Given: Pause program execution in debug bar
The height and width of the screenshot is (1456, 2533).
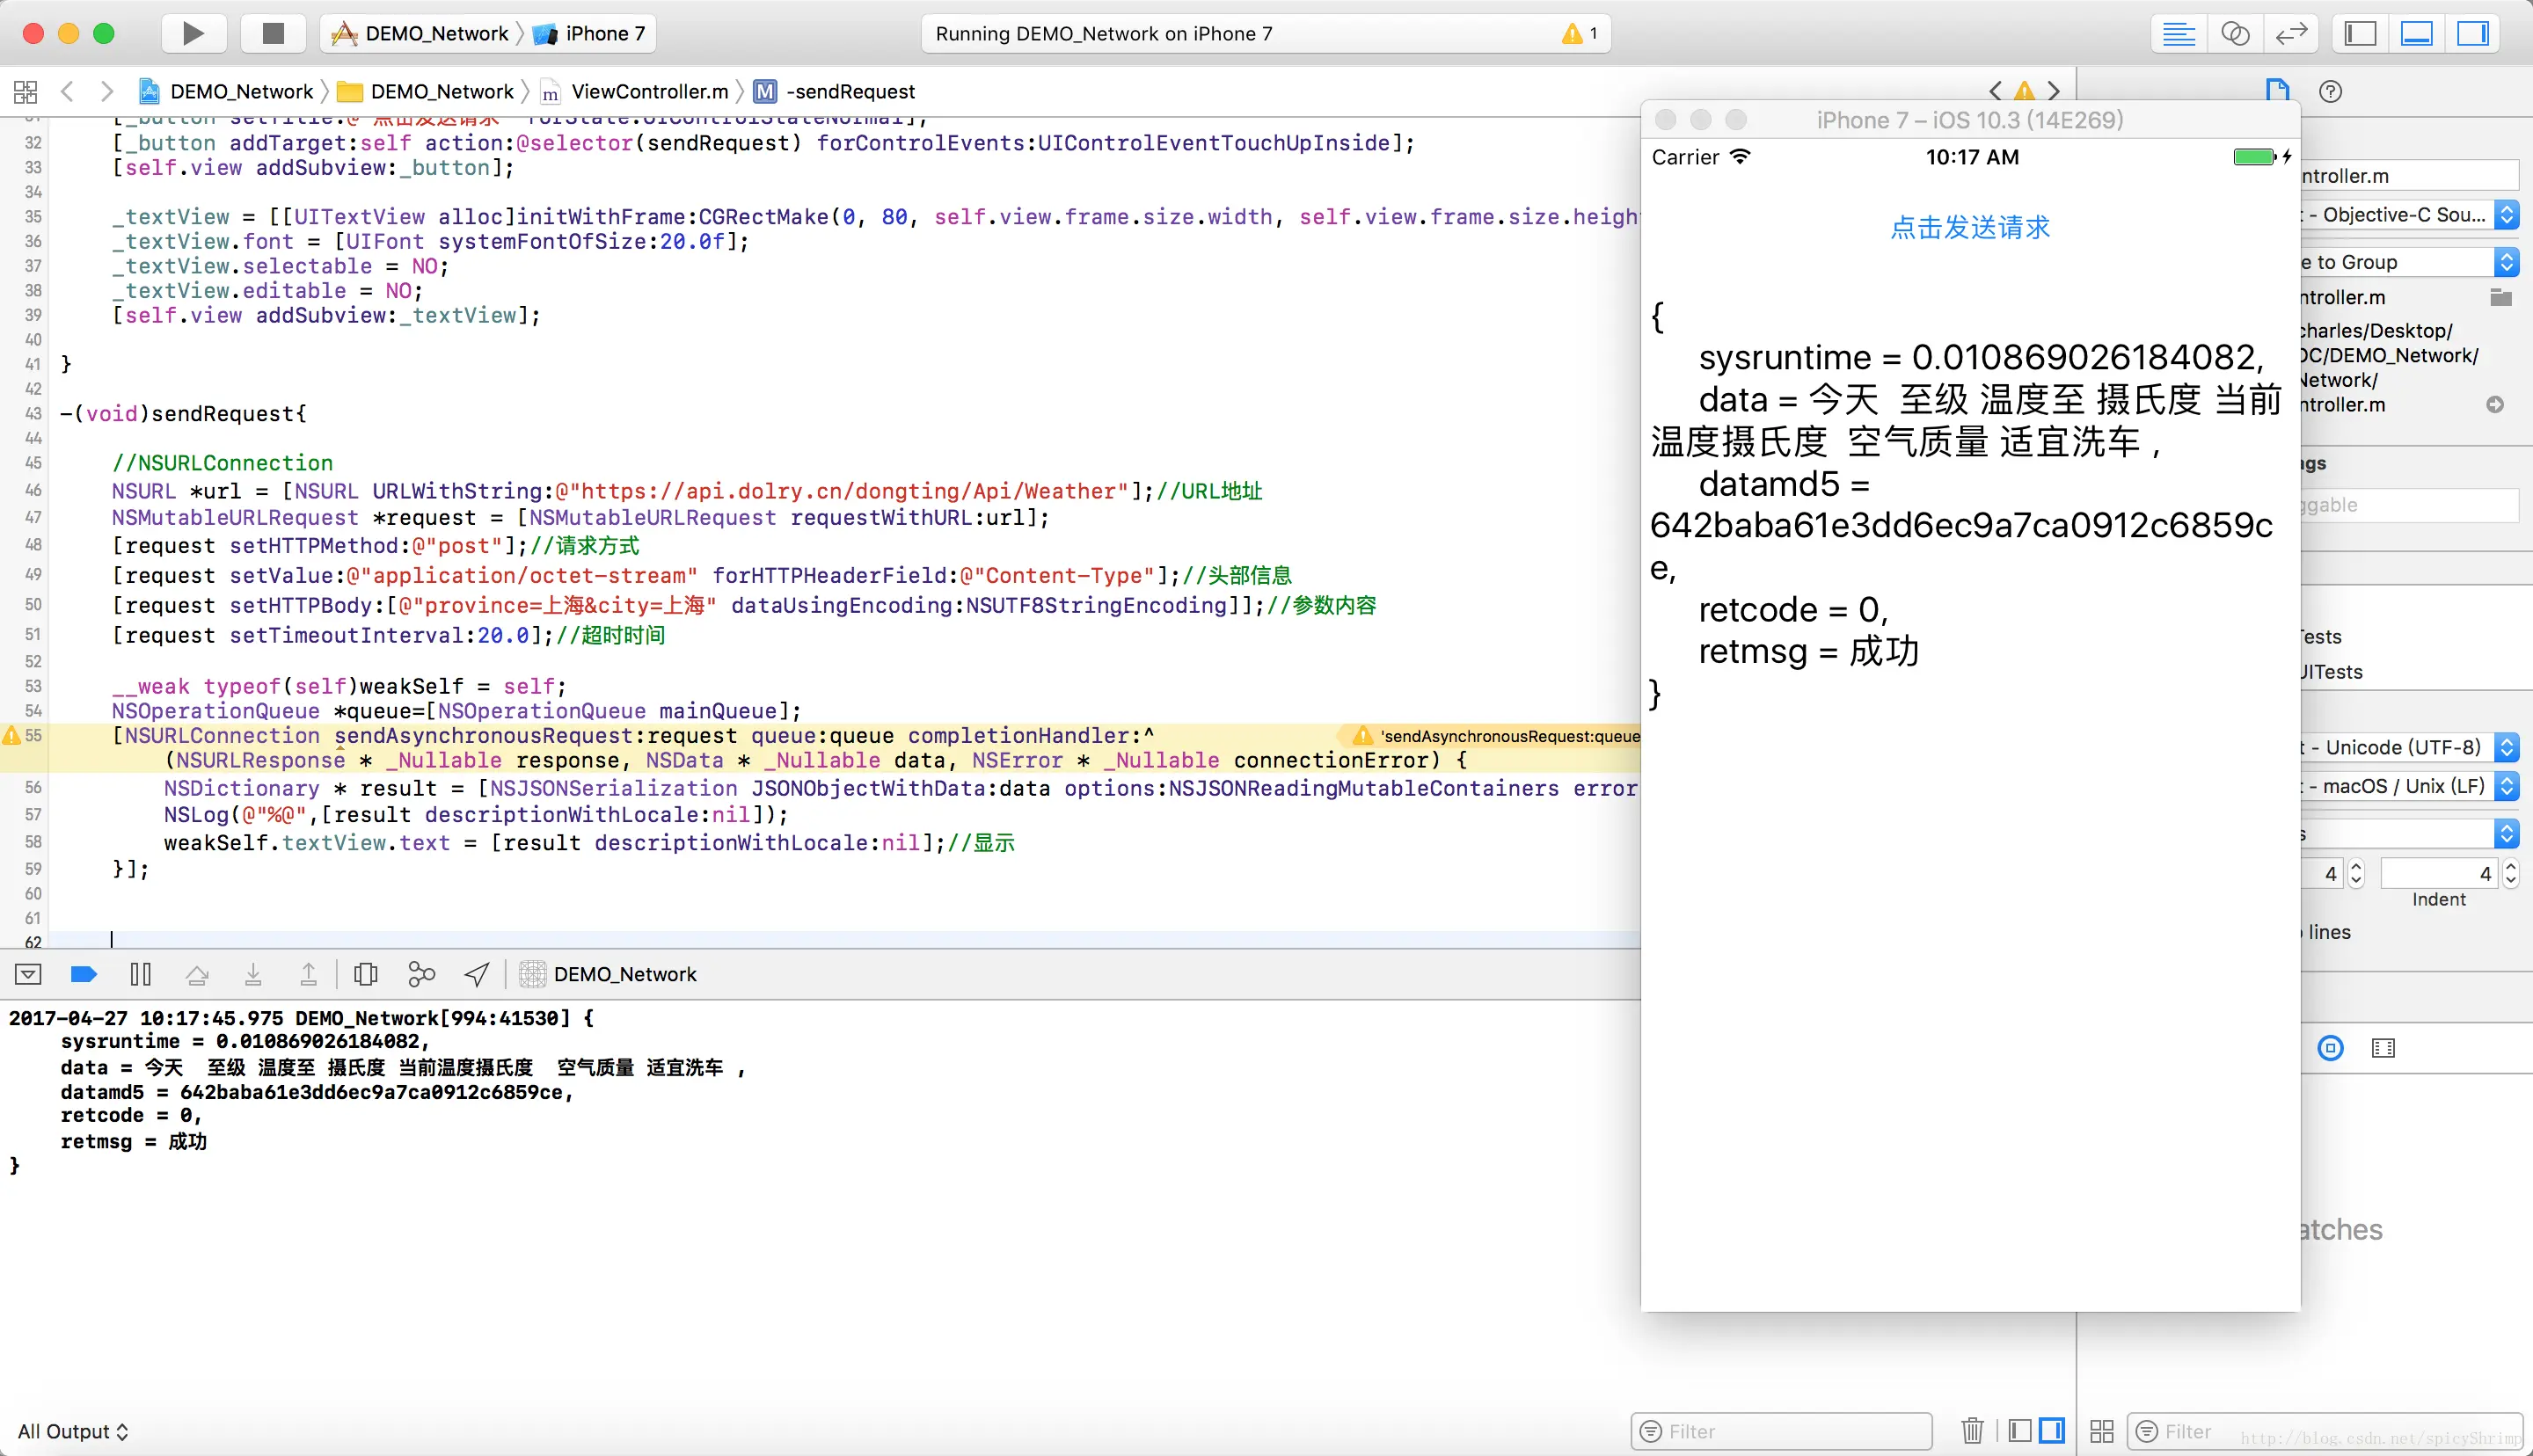Looking at the screenshot, I should (x=141, y=974).
